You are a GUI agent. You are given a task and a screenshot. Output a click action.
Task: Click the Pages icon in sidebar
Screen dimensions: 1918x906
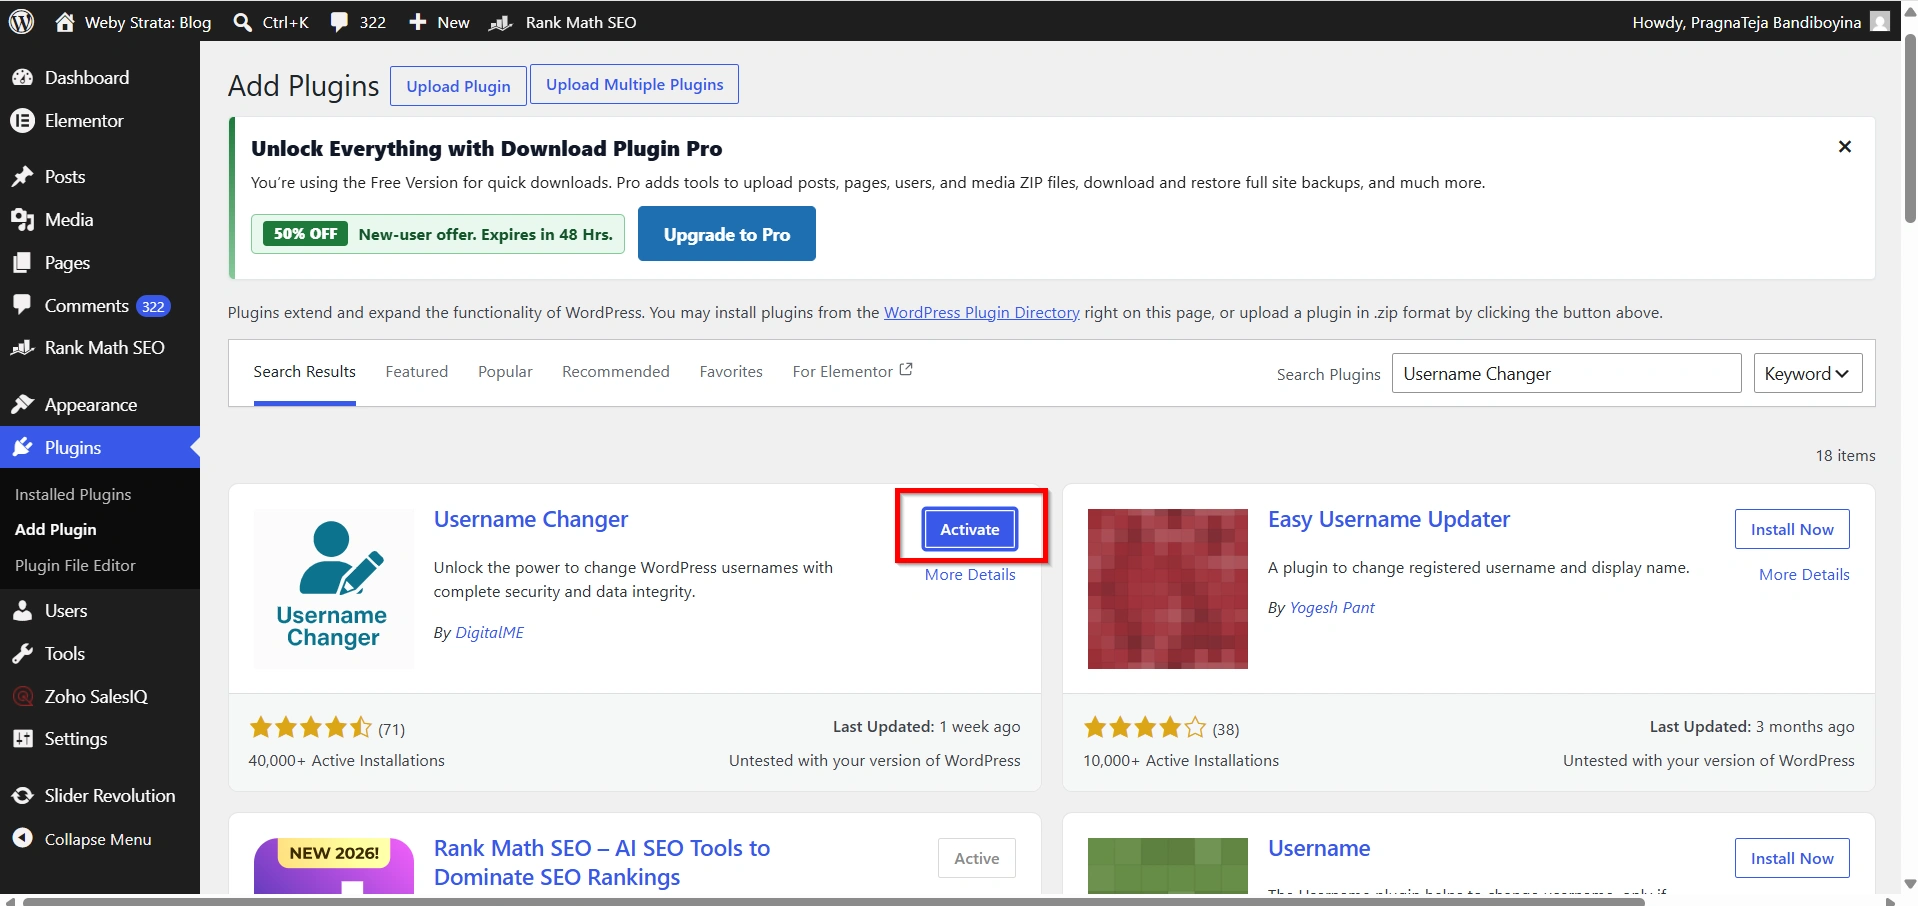tap(22, 263)
